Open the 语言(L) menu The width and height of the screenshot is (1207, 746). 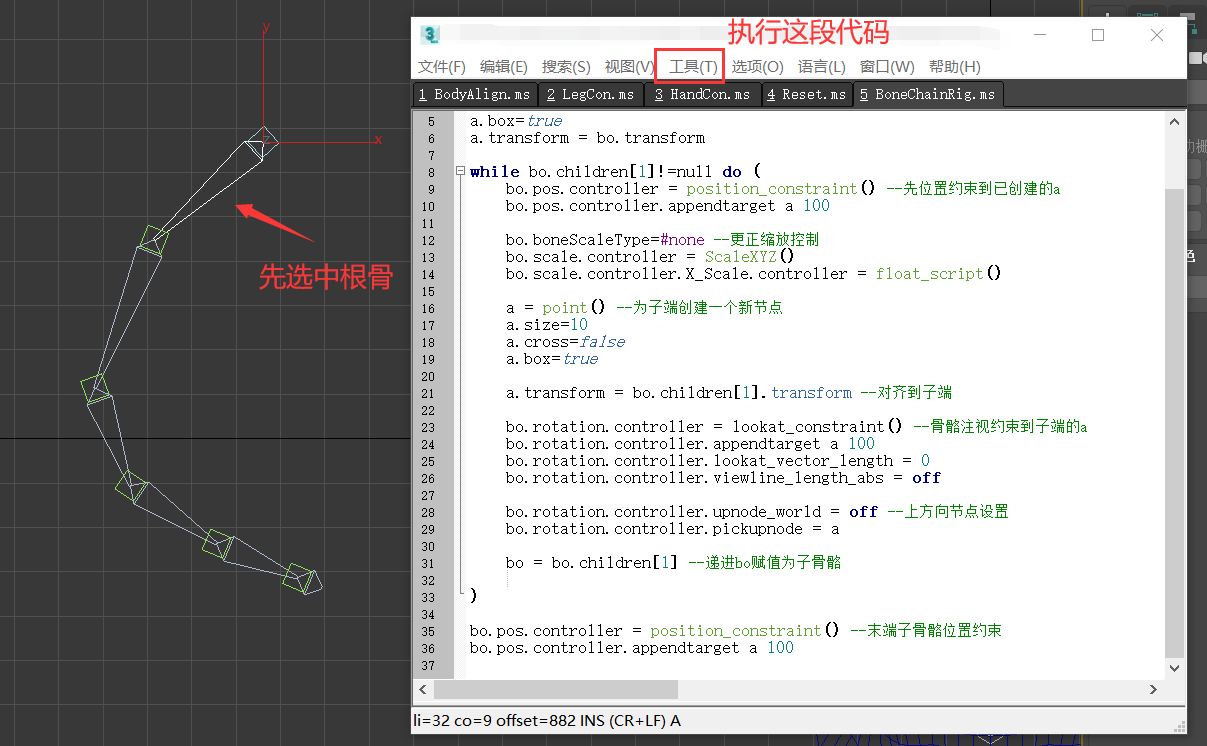click(x=821, y=67)
